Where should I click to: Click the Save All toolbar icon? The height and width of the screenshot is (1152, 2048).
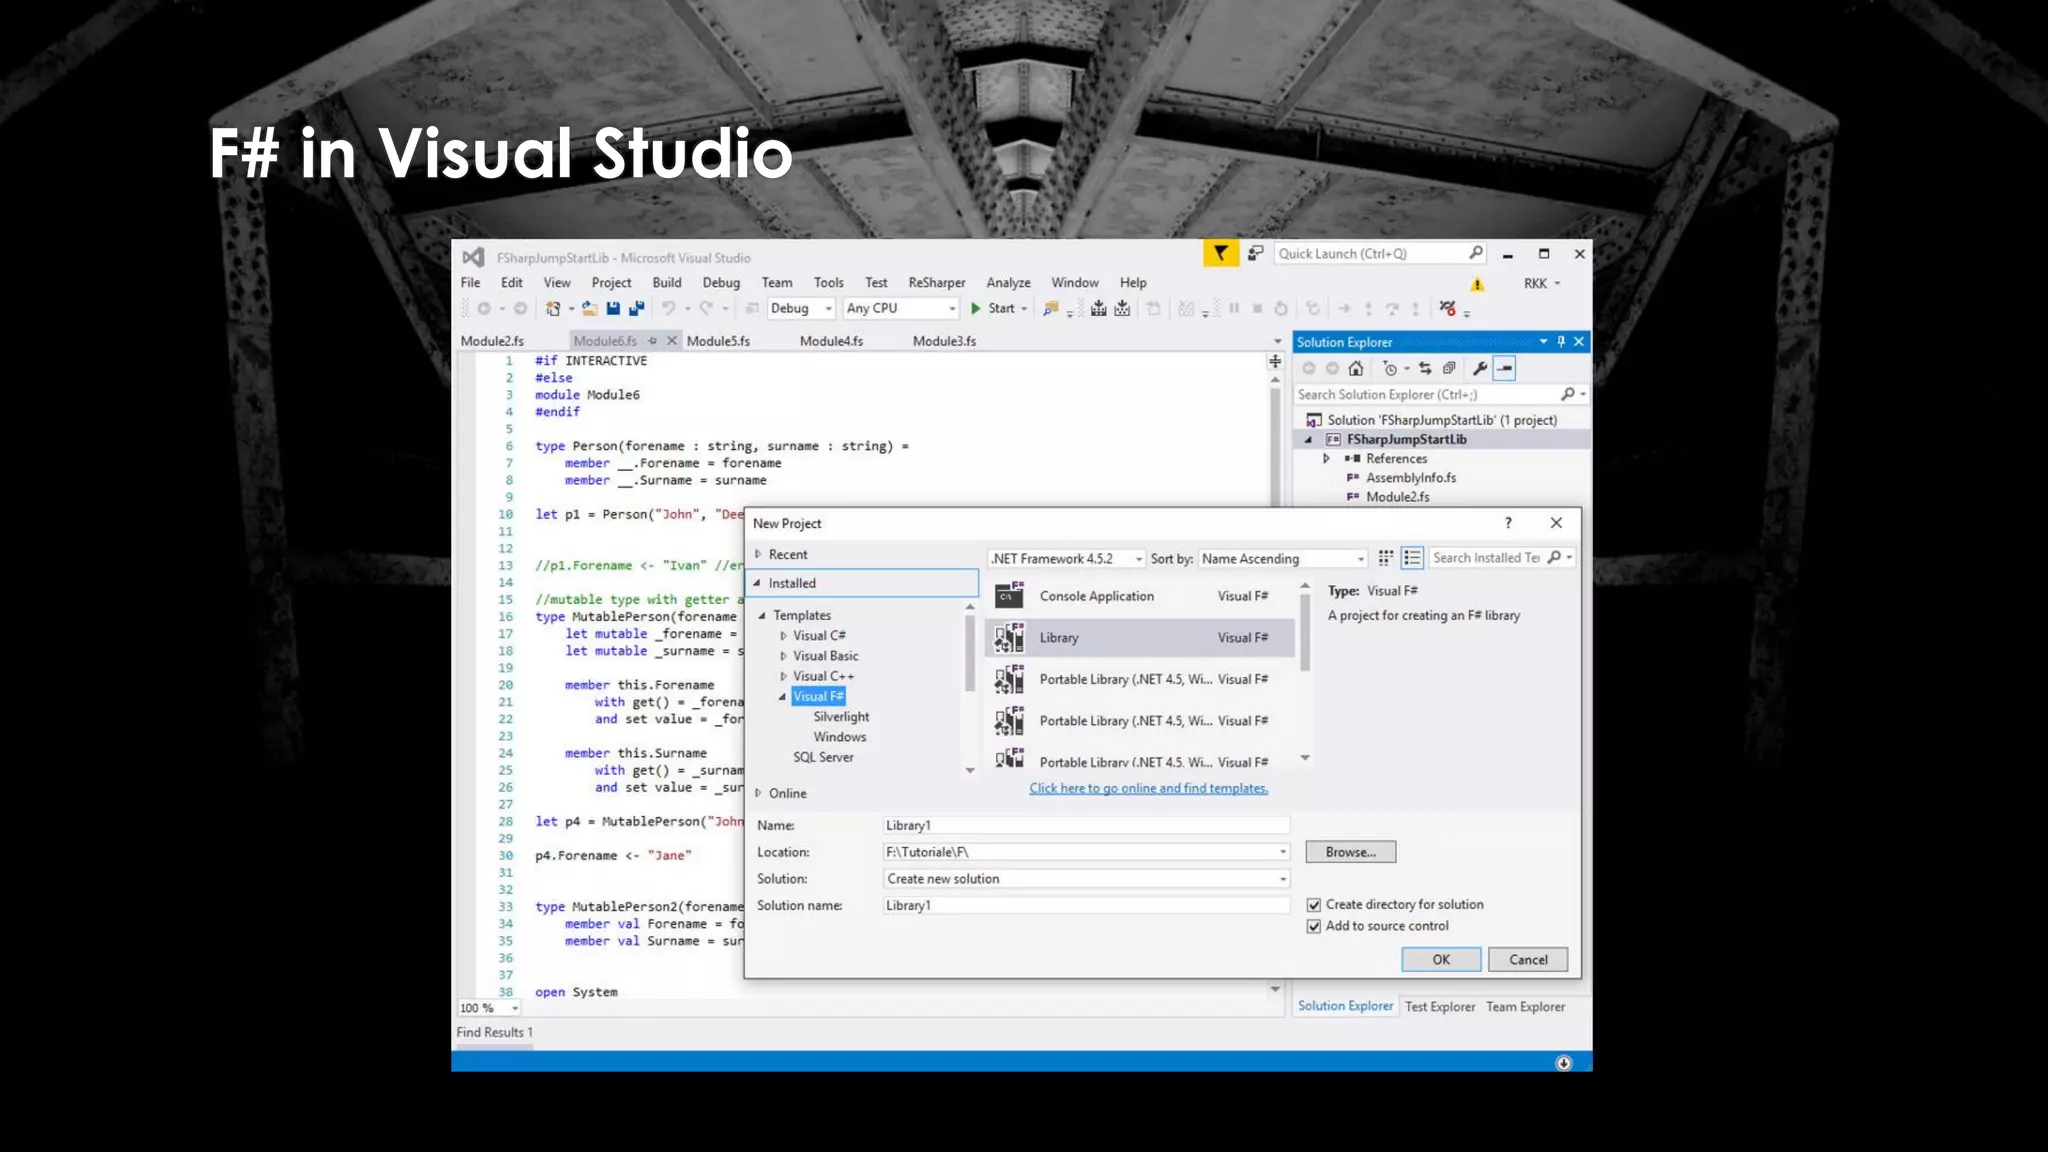coord(636,309)
